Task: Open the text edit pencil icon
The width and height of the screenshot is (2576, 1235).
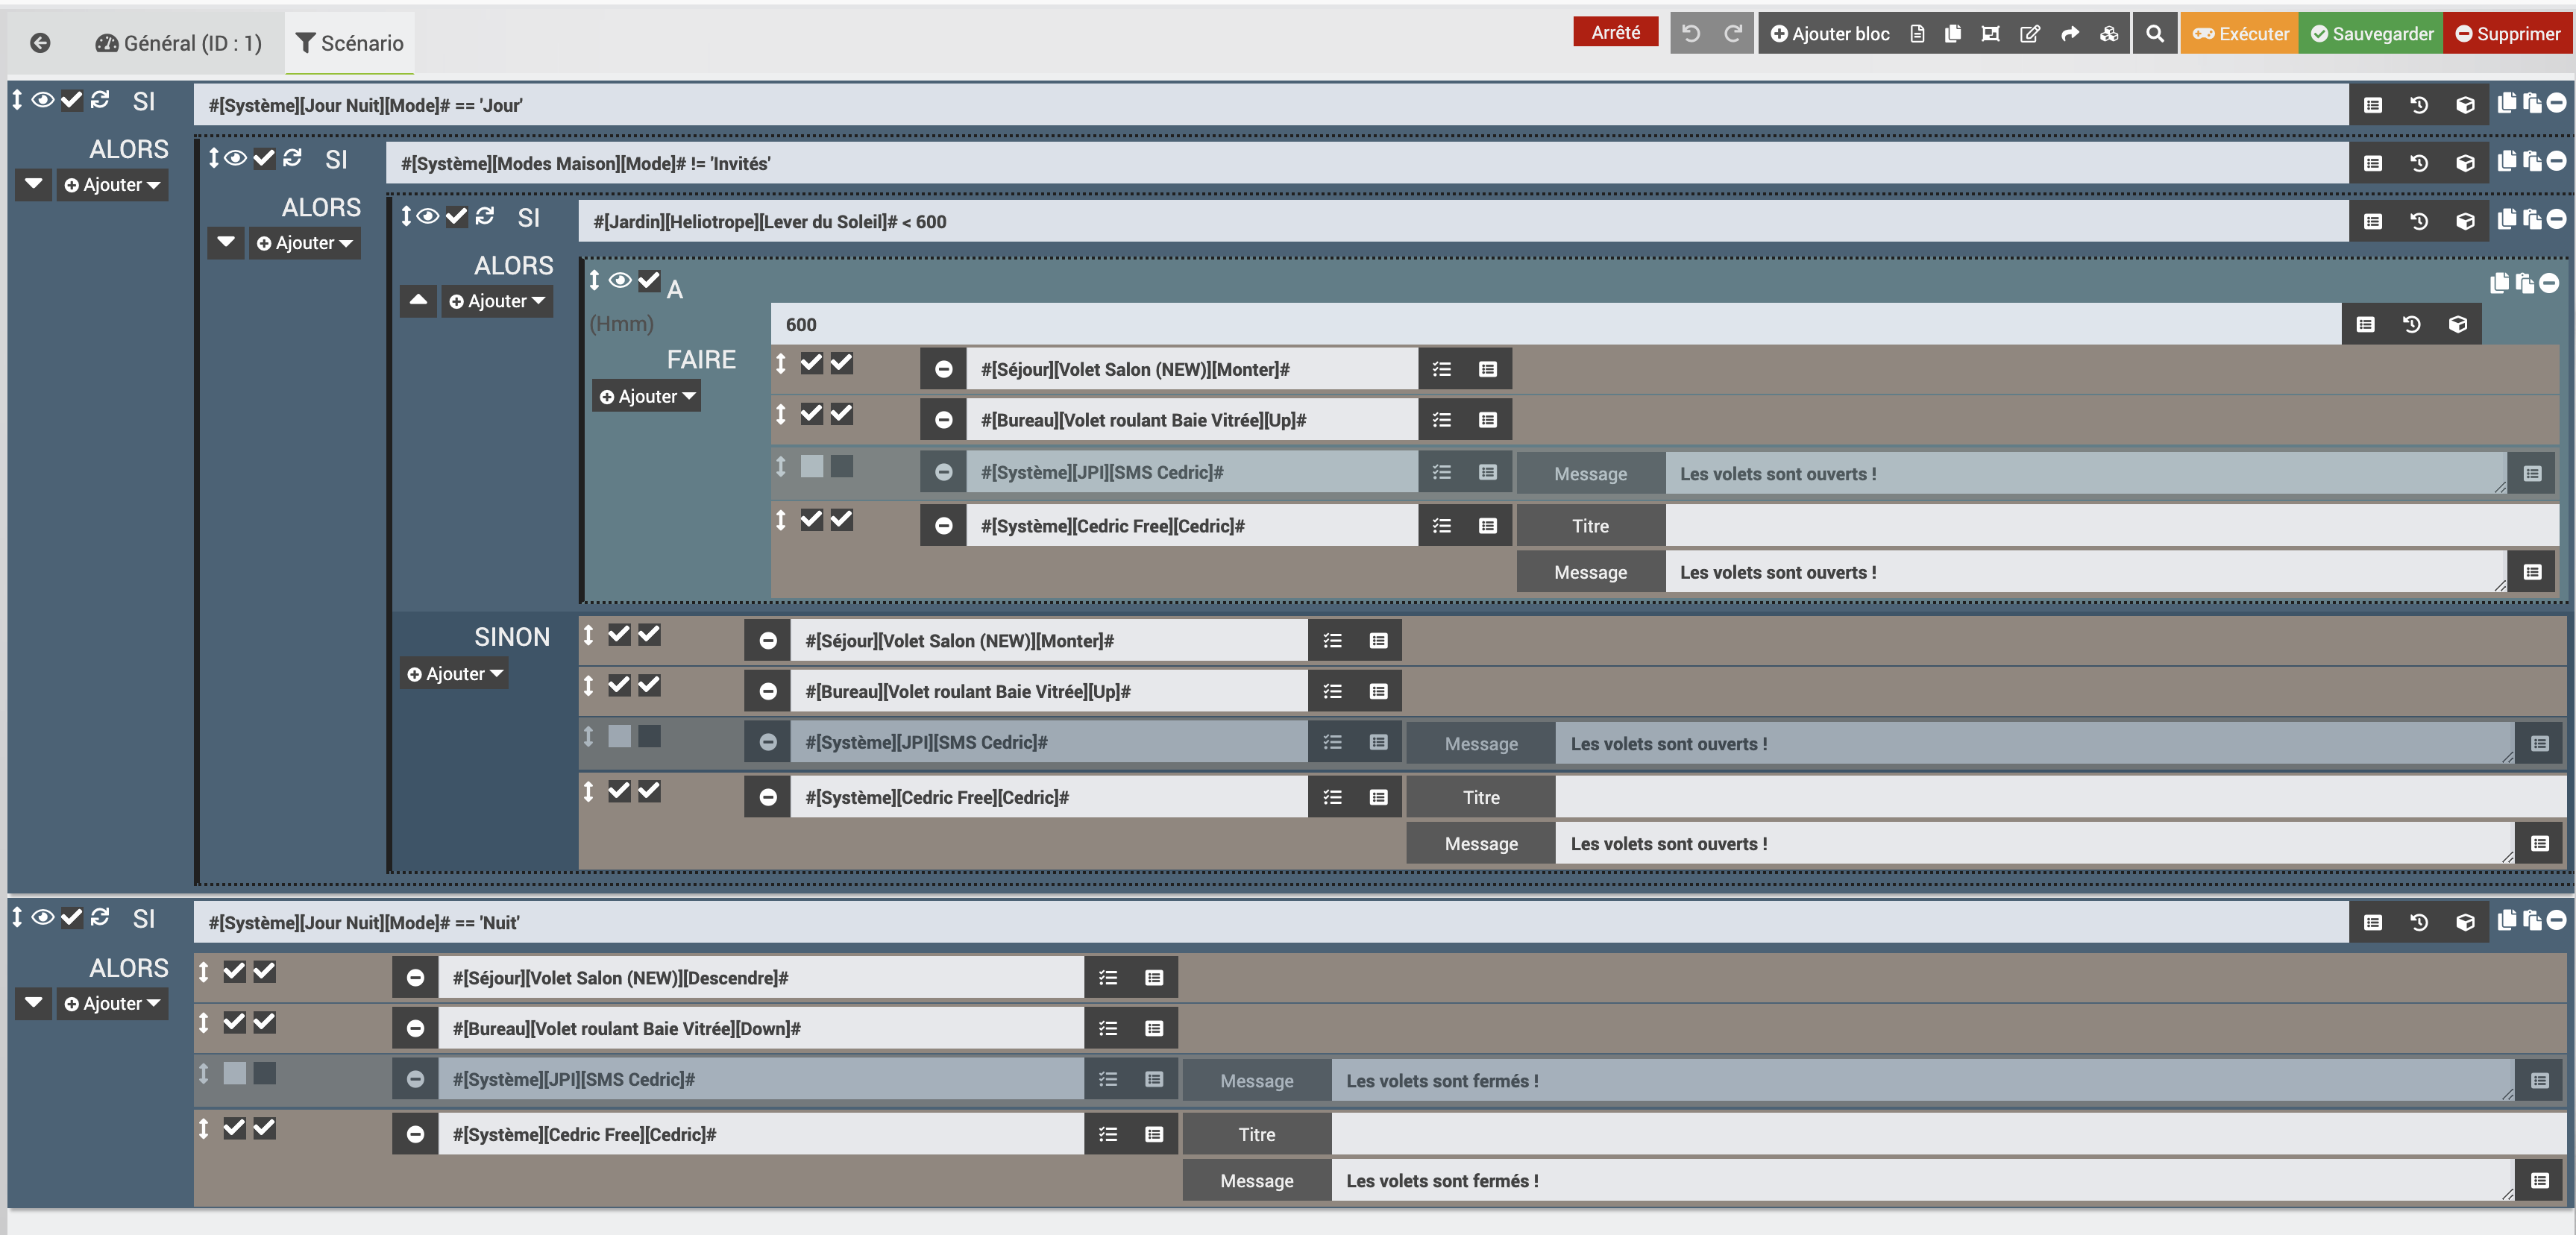Action: tap(2030, 34)
